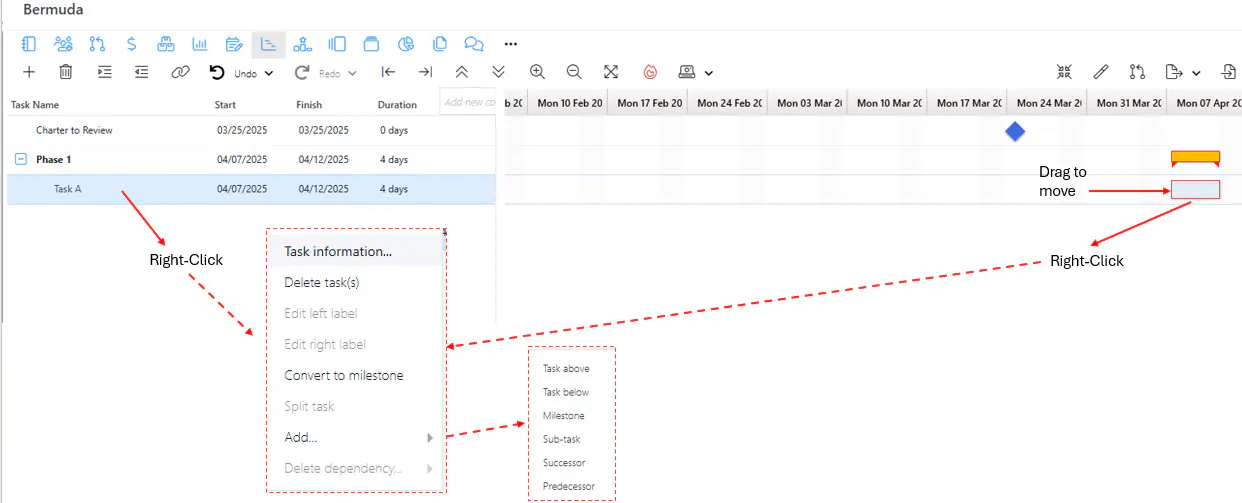Open the pie chart report icon
Image resolution: width=1242 pixels, height=503 pixels.
(x=405, y=44)
